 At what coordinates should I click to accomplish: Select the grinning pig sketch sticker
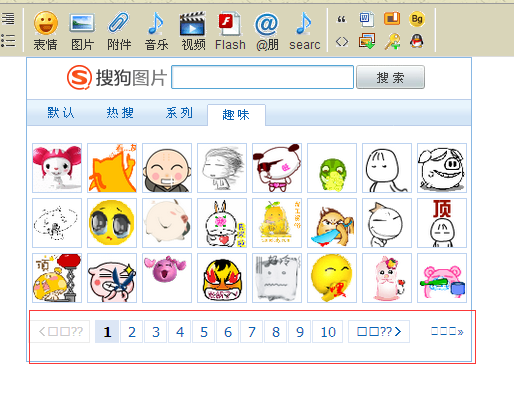(x=442, y=168)
